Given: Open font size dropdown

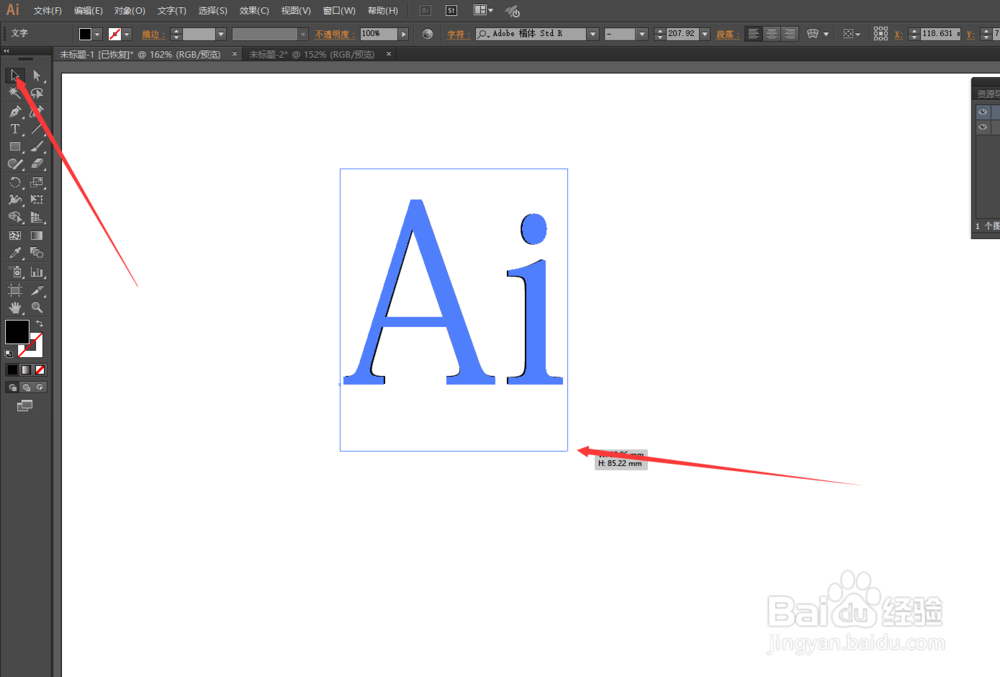Looking at the screenshot, I should click(705, 34).
